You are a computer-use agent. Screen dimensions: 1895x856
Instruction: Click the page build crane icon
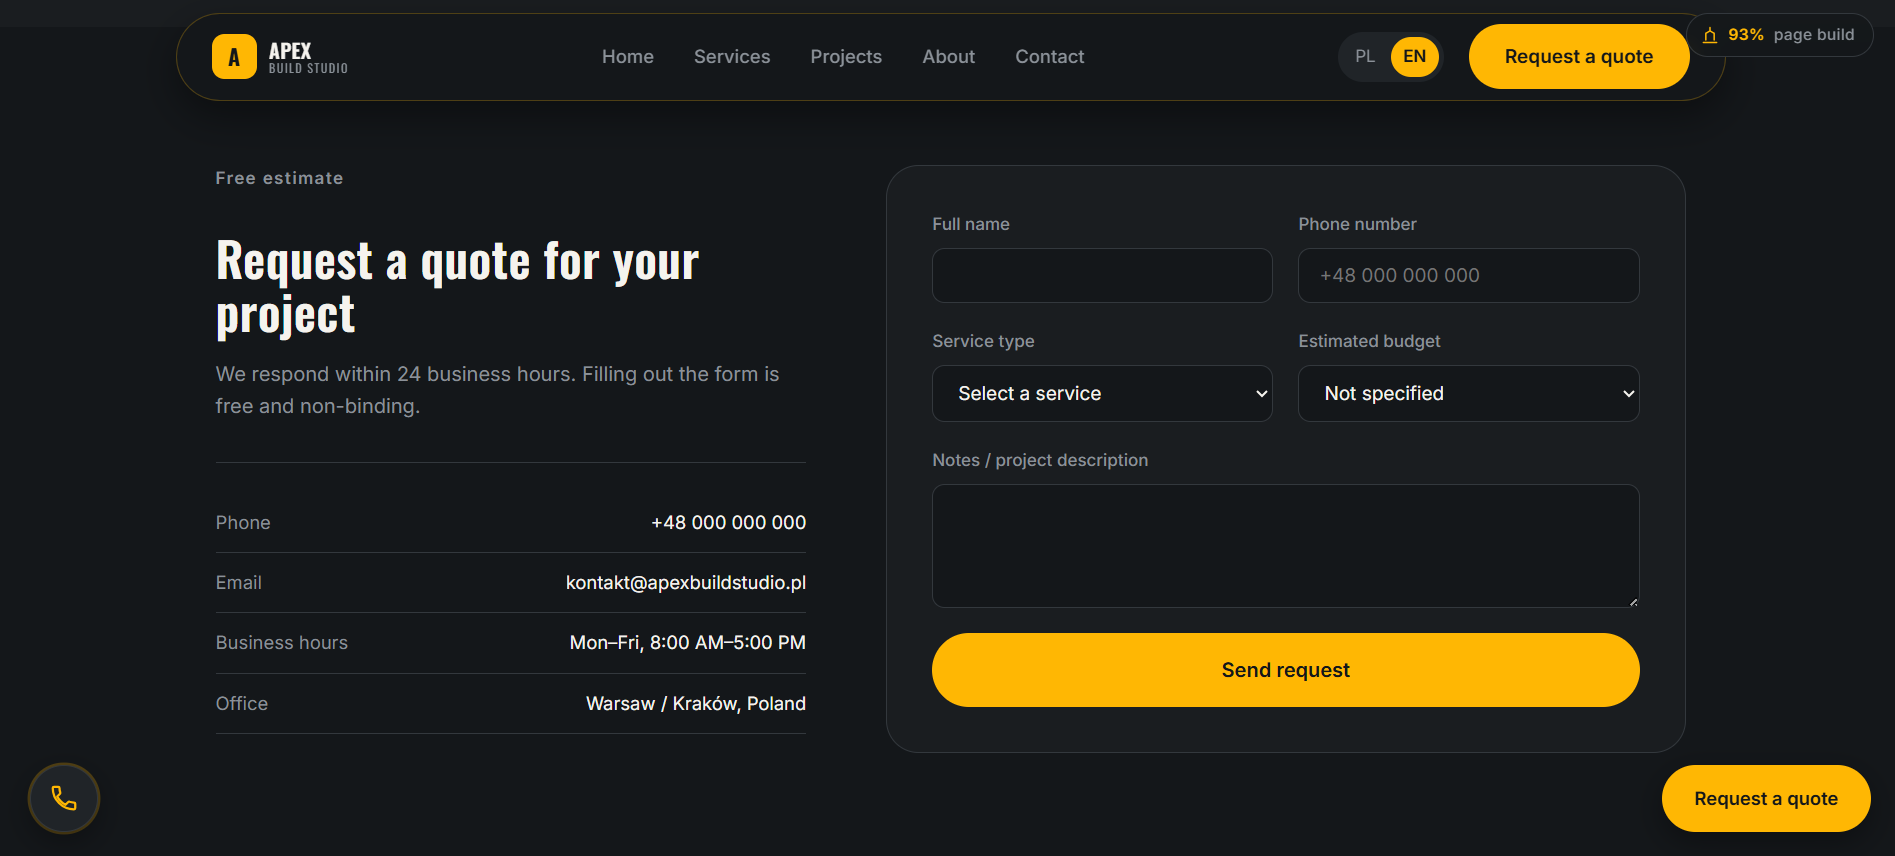click(1710, 35)
